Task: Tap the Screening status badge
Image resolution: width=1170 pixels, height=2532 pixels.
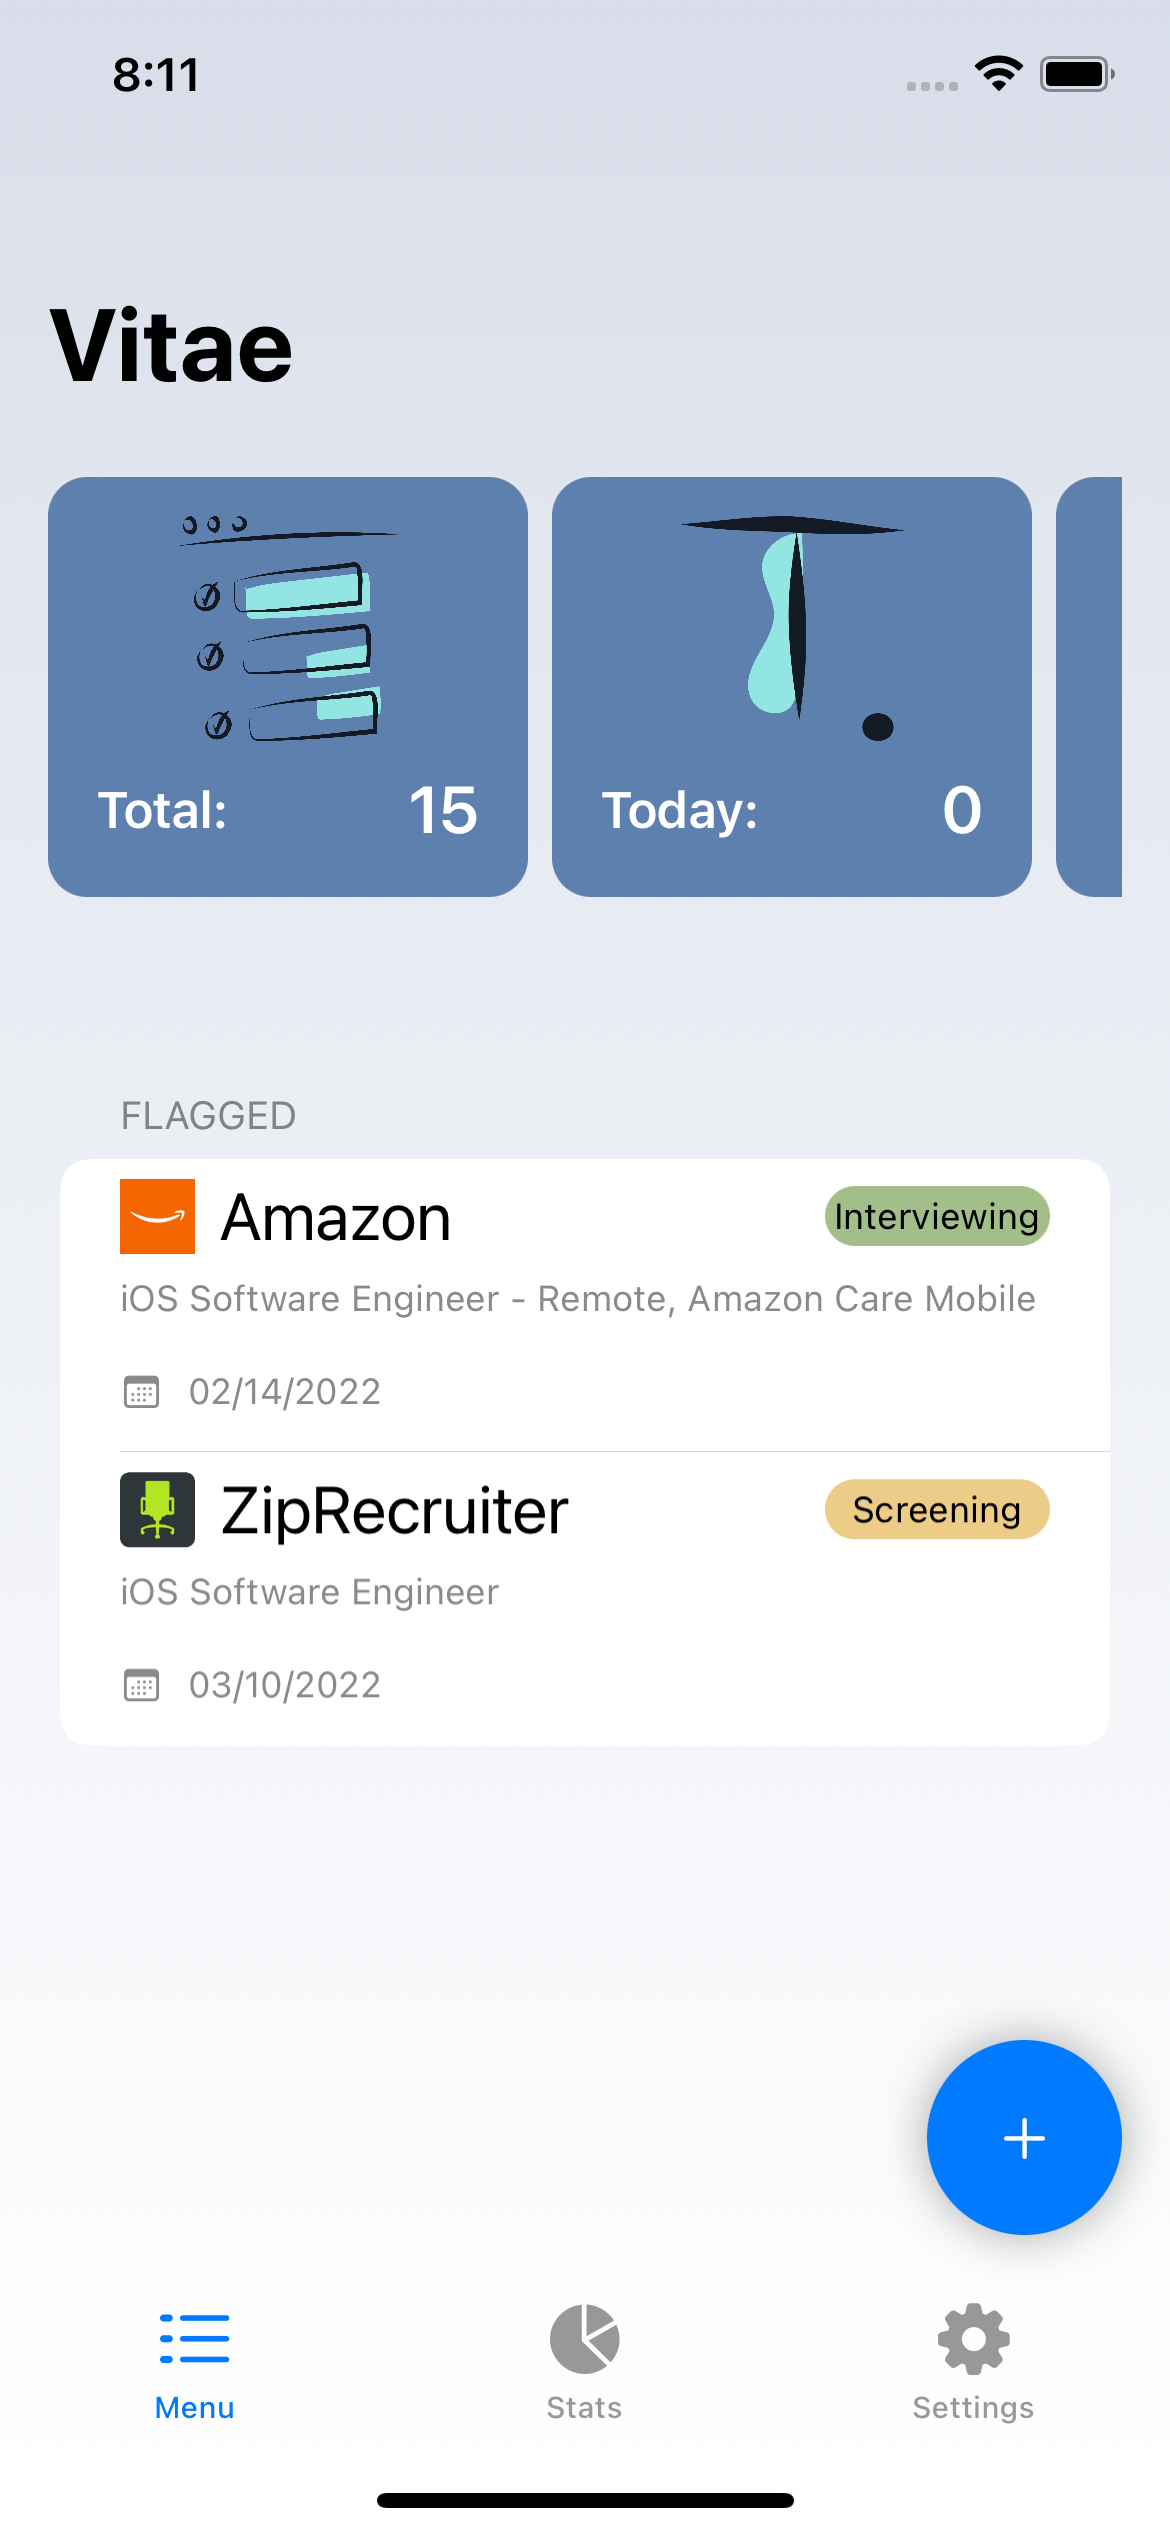Action: coord(937,1509)
